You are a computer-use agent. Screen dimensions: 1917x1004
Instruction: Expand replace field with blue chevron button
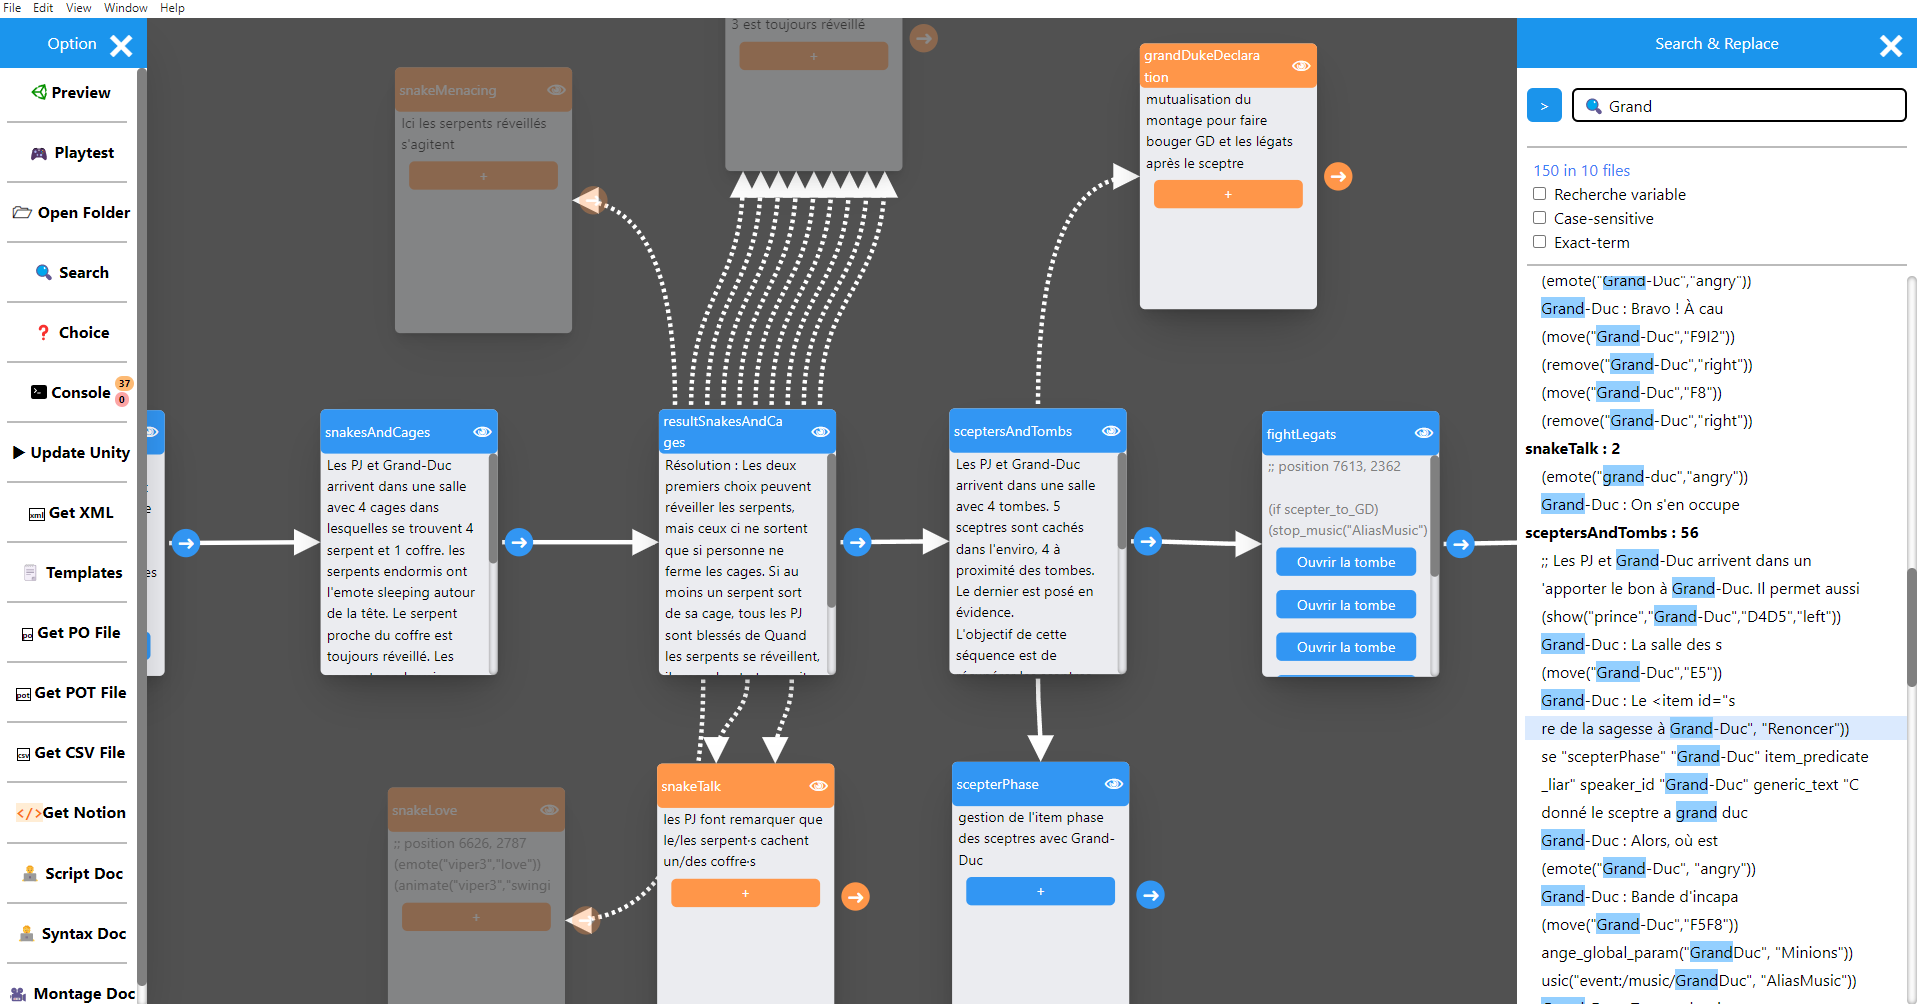(x=1544, y=106)
